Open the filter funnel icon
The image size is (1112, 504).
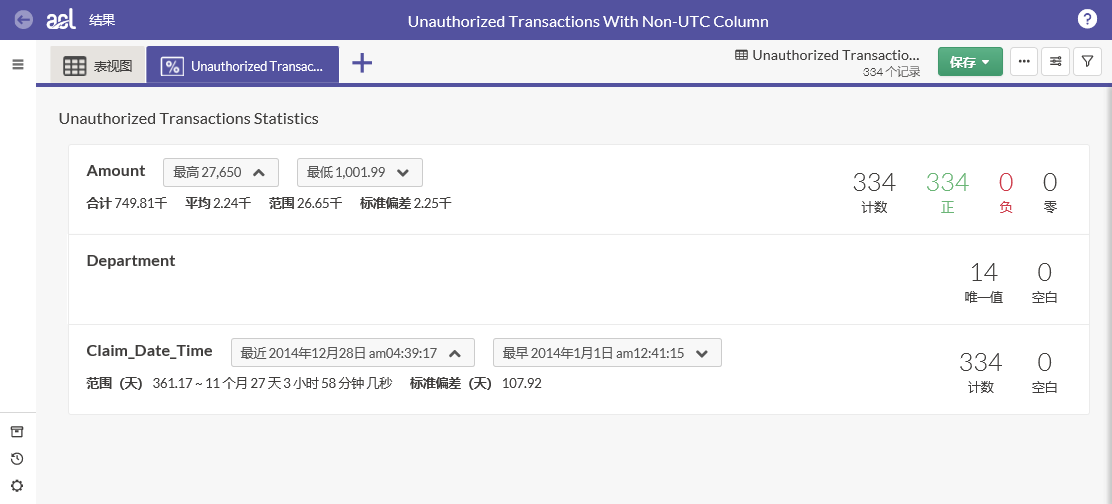(1087, 62)
